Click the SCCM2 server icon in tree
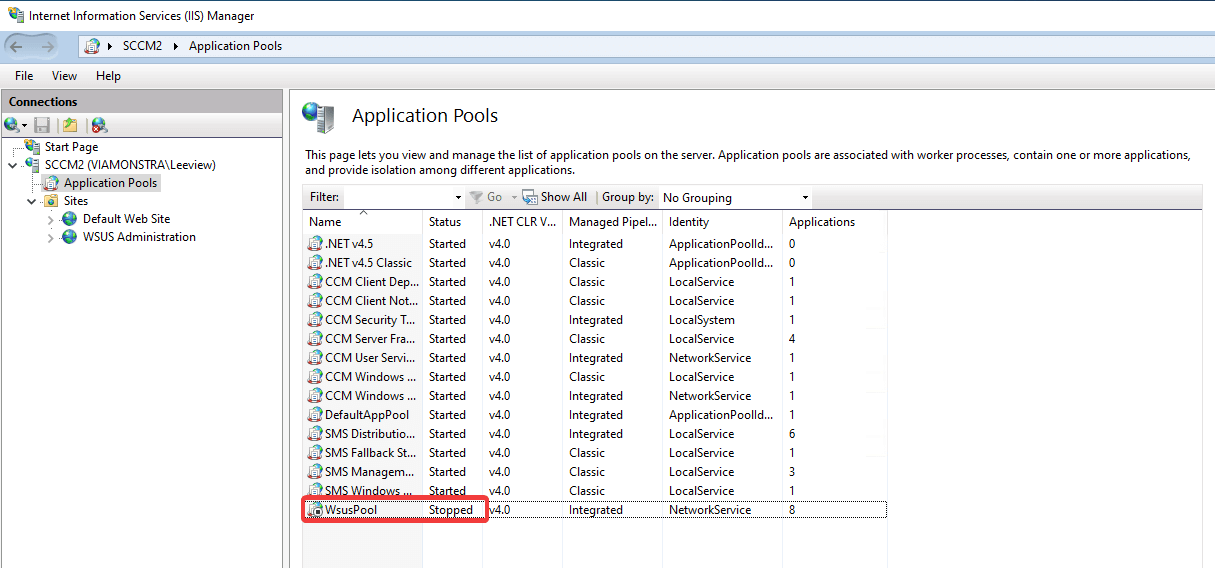Image resolution: width=1215 pixels, height=568 pixels. [x=32, y=164]
